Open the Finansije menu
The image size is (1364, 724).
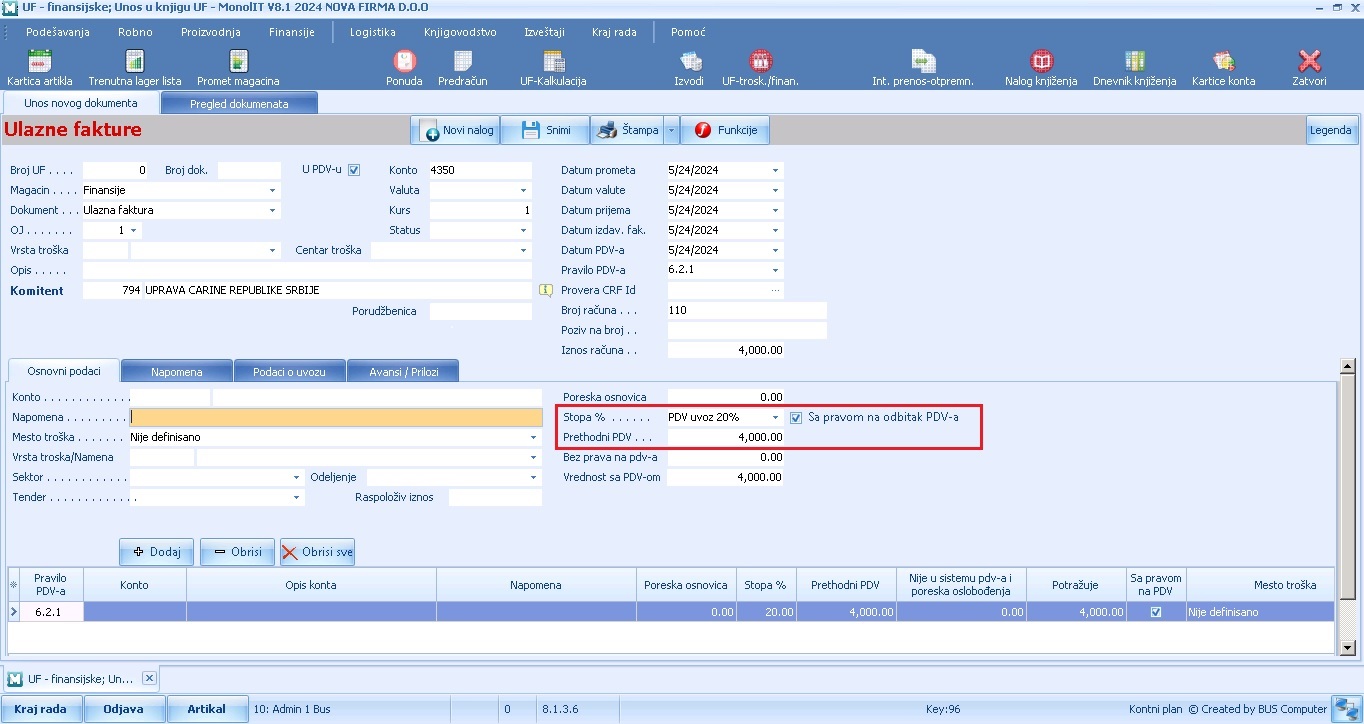[x=292, y=32]
